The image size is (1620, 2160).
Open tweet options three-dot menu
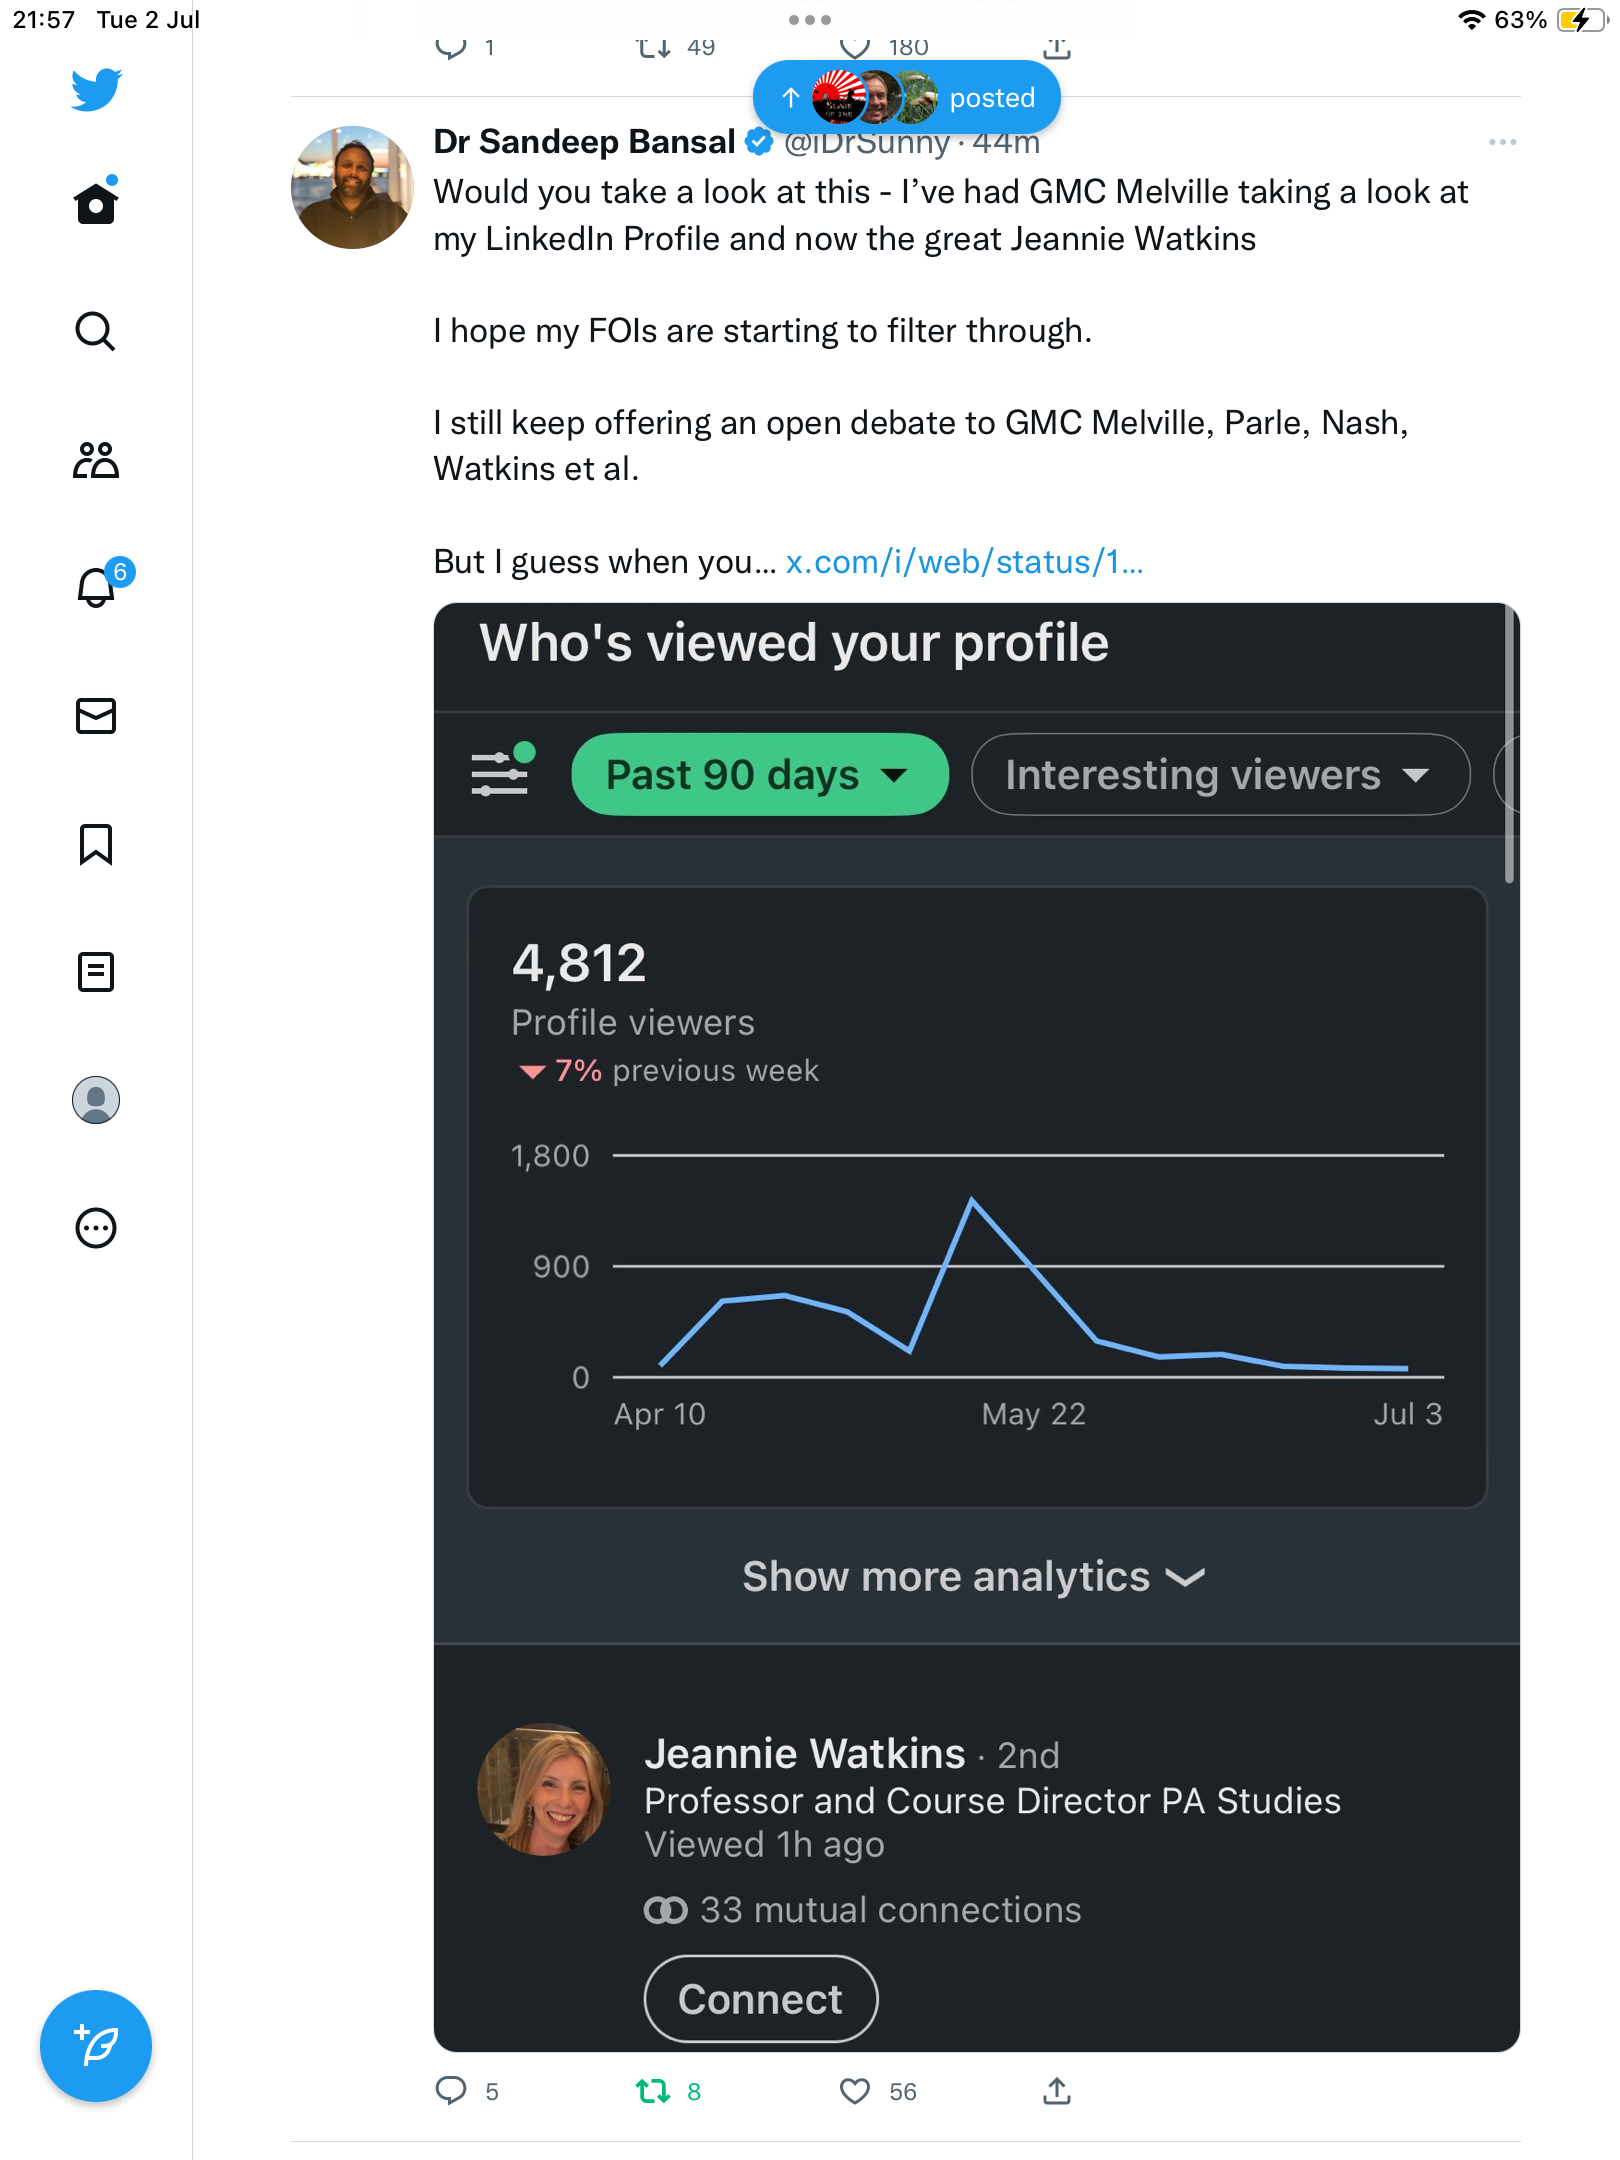[x=1502, y=143]
